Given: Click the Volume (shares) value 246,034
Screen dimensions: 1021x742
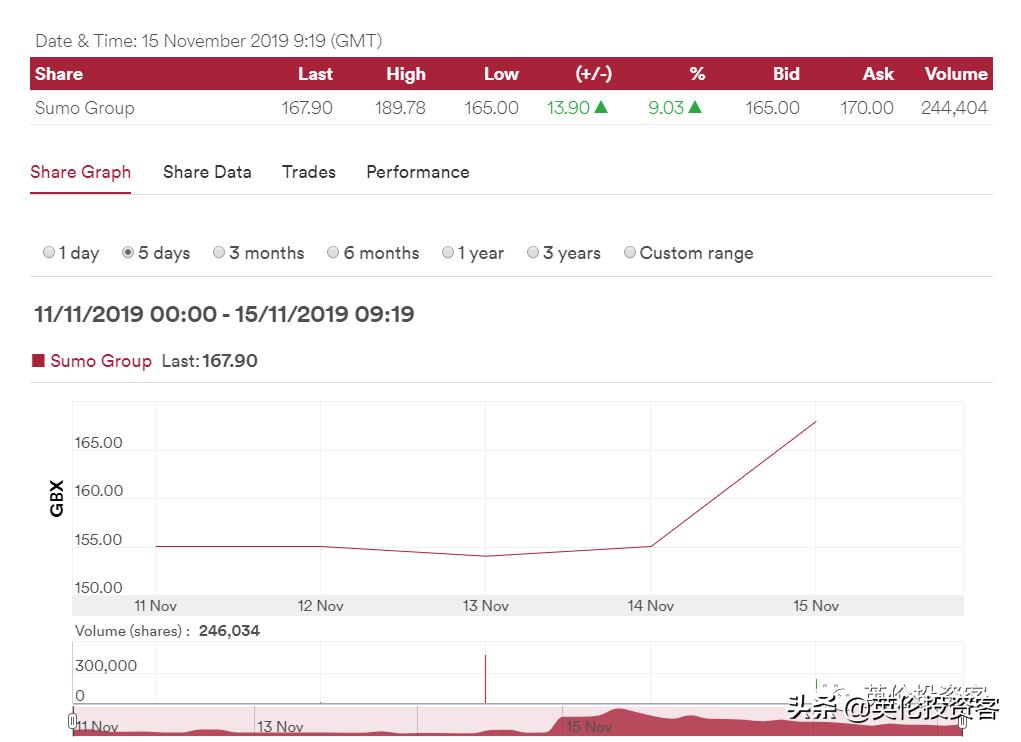Looking at the screenshot, I should tap(229, 631).
